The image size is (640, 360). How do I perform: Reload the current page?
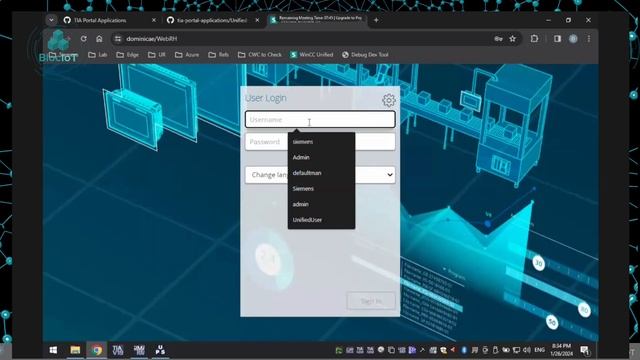pos(84,39)
